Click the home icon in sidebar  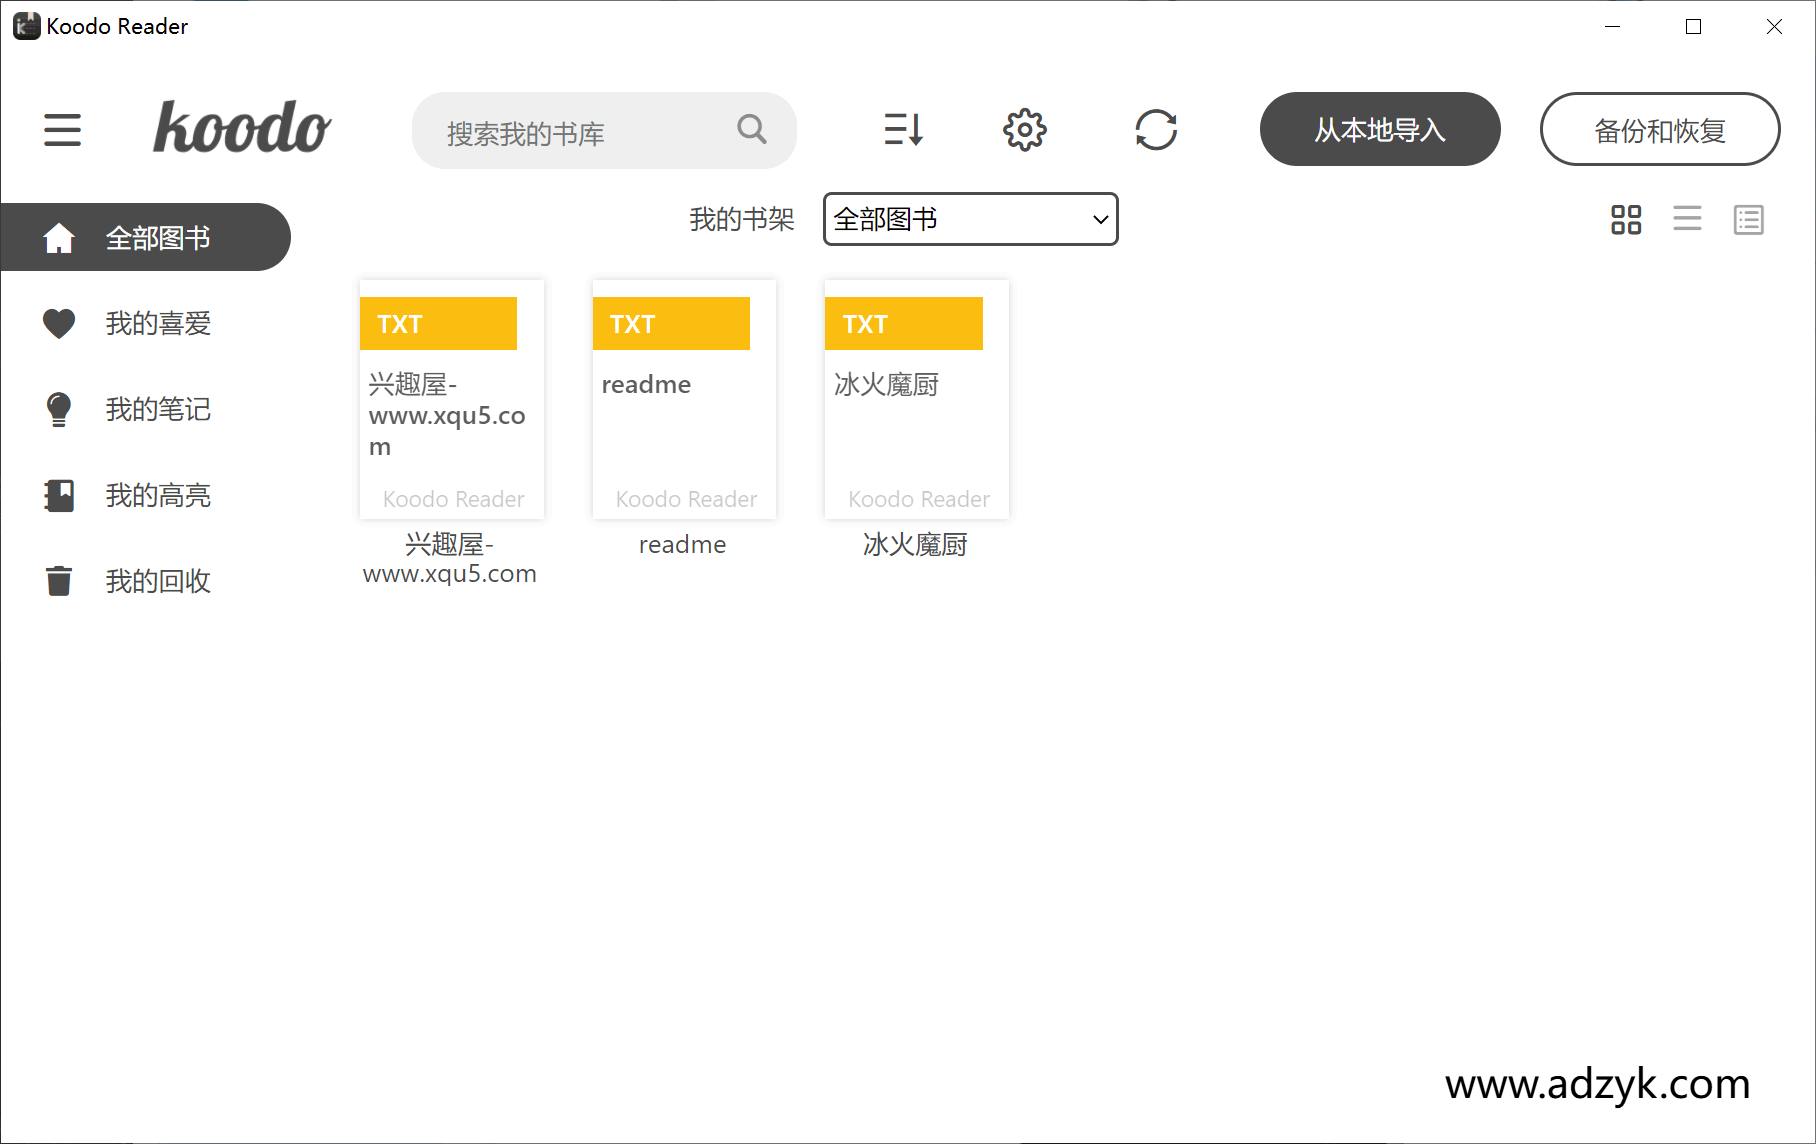click(x=59, y=238)
